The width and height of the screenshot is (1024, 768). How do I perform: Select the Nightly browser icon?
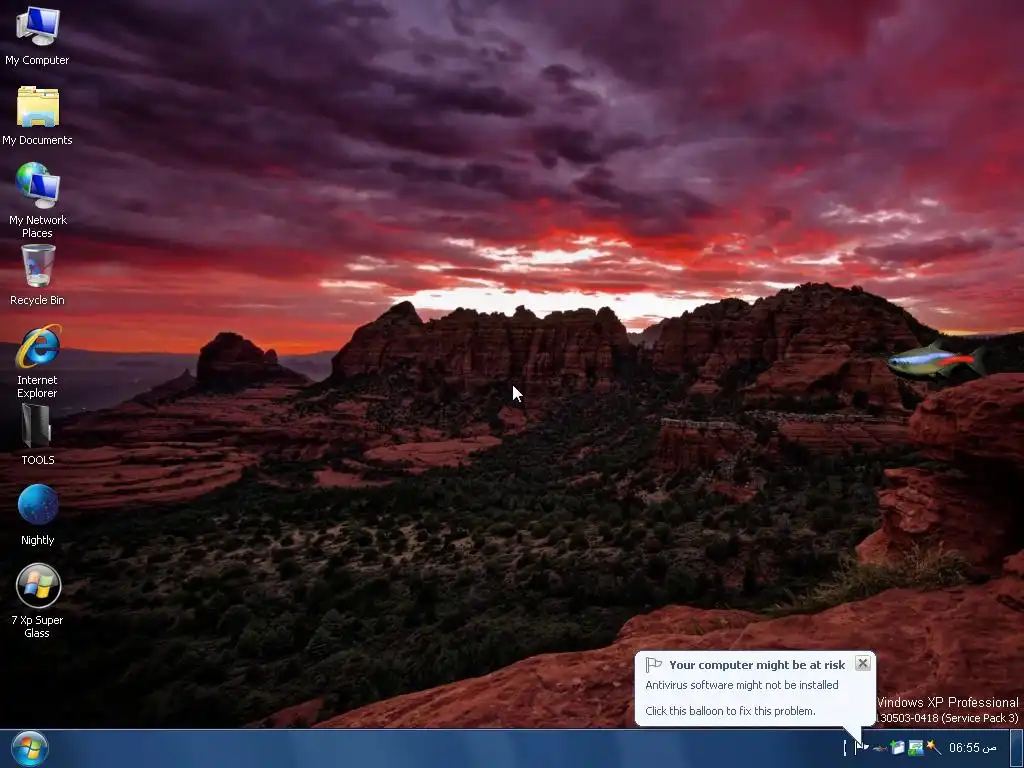click(37, 505)
